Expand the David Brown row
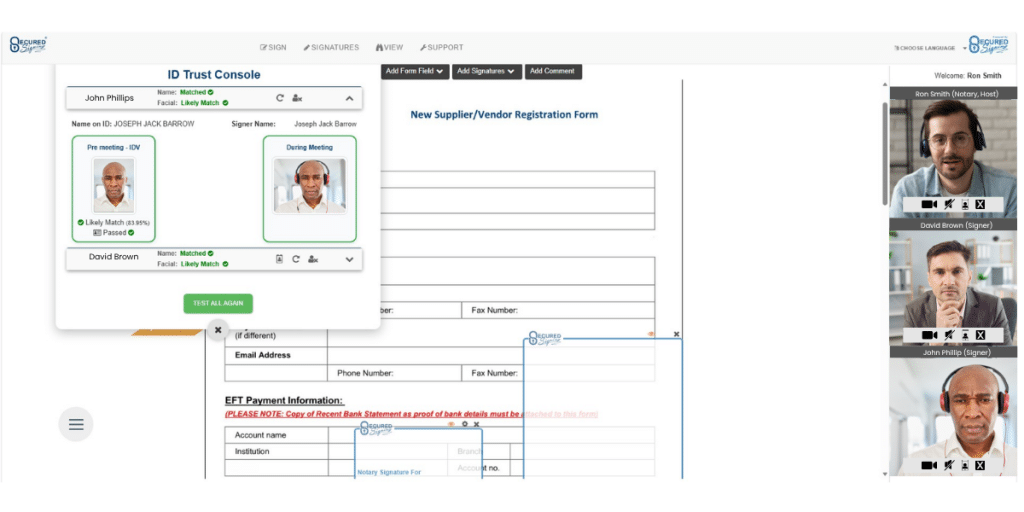The width and height of the screenshot is (1024, 512). point(349,259)
